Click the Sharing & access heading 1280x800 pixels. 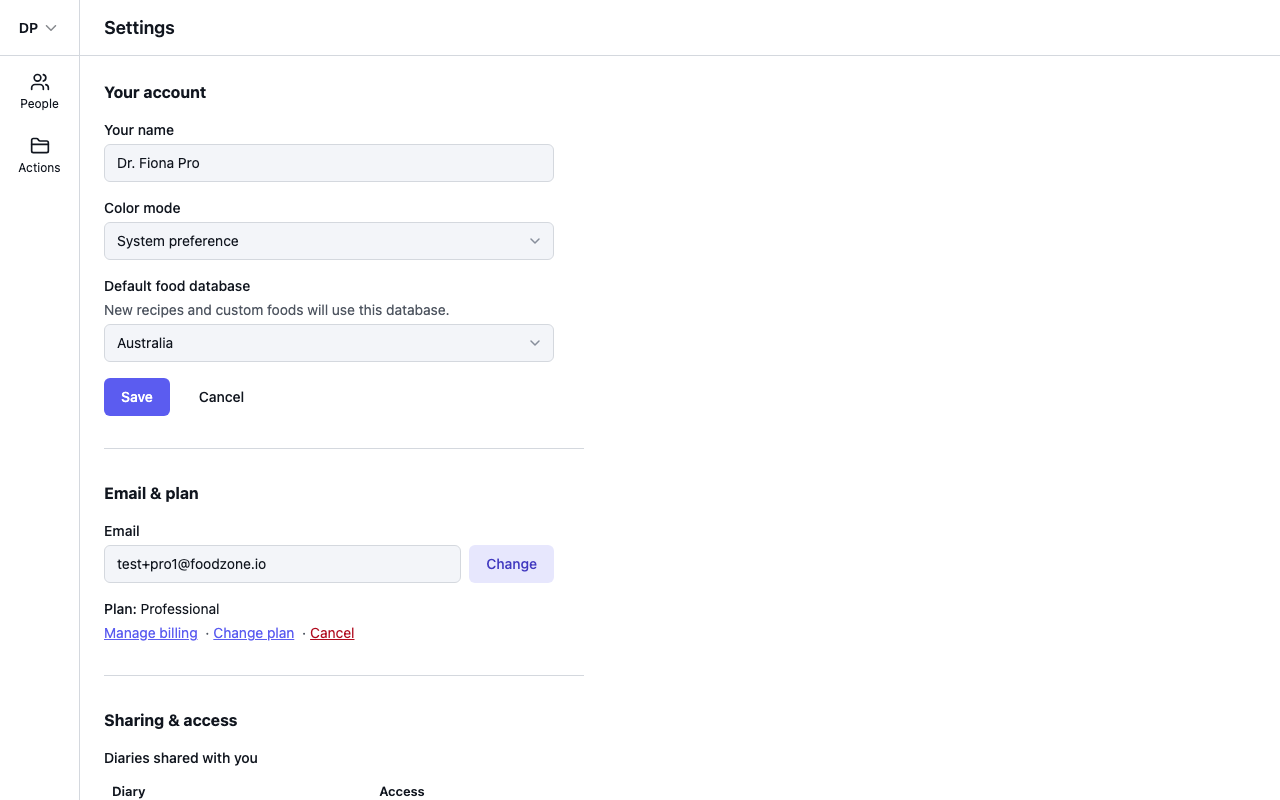[171, 720]
